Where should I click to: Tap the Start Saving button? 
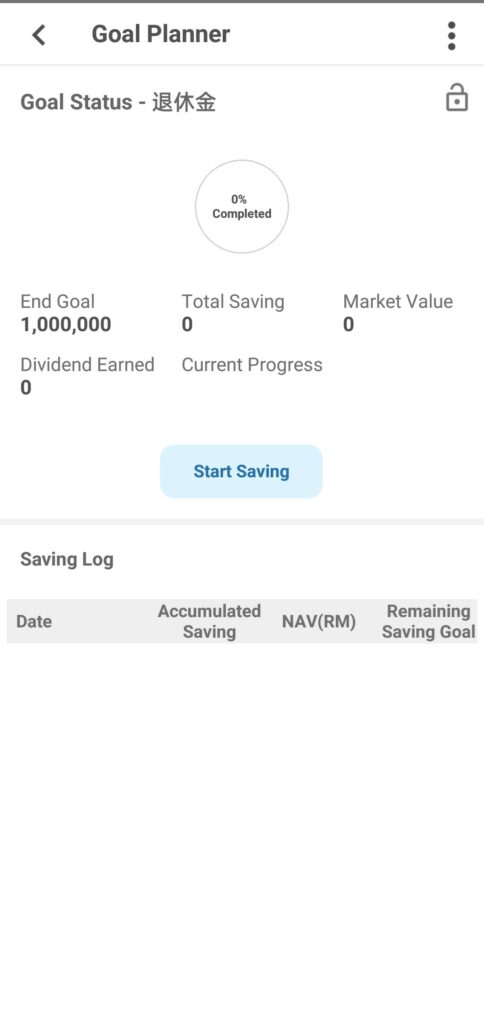coord(241,472)
